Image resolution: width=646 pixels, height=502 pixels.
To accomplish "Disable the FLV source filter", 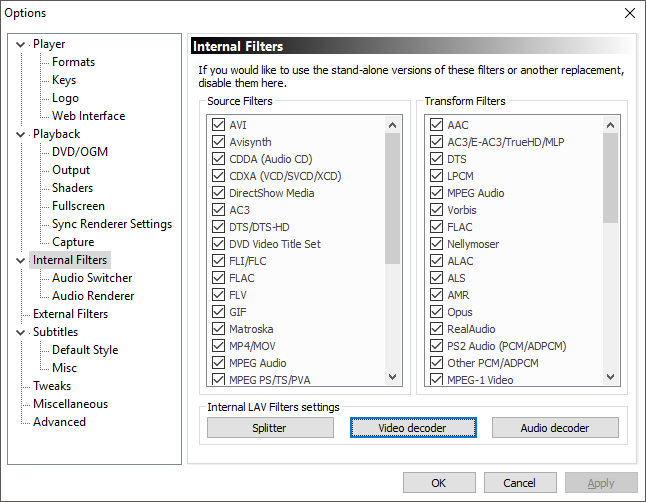I will (x=218, y=295).
